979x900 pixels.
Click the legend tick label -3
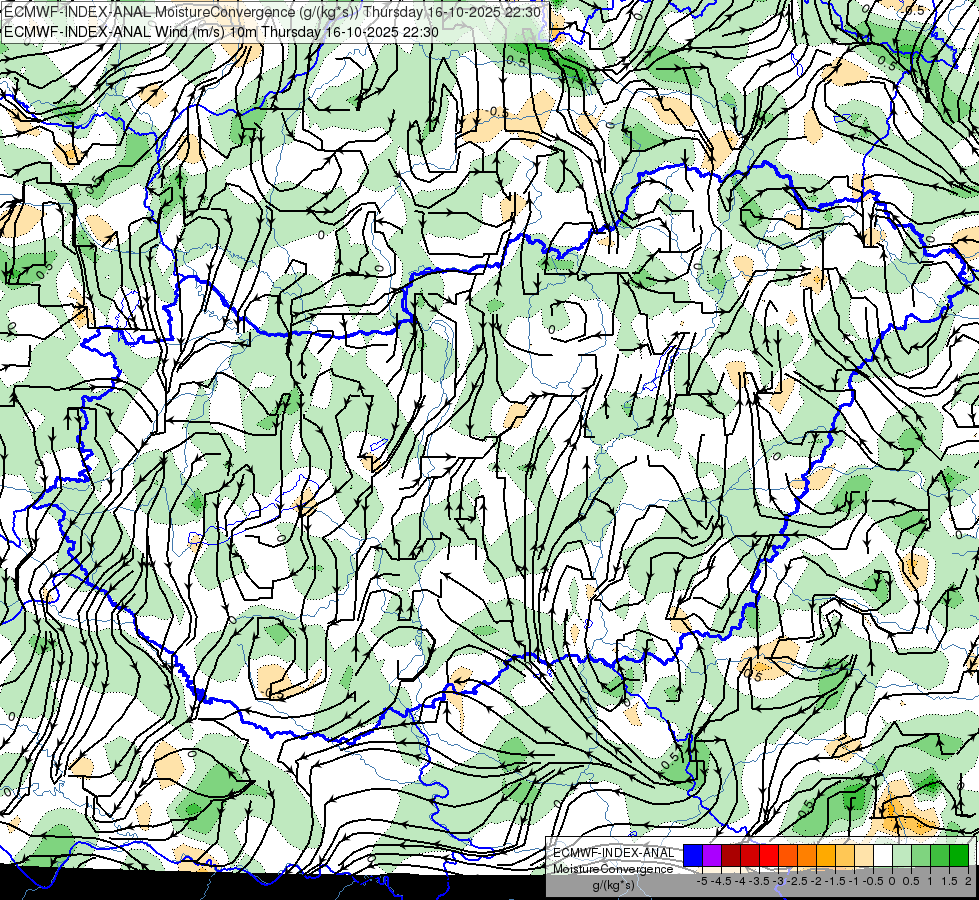[x=778, y=881]
